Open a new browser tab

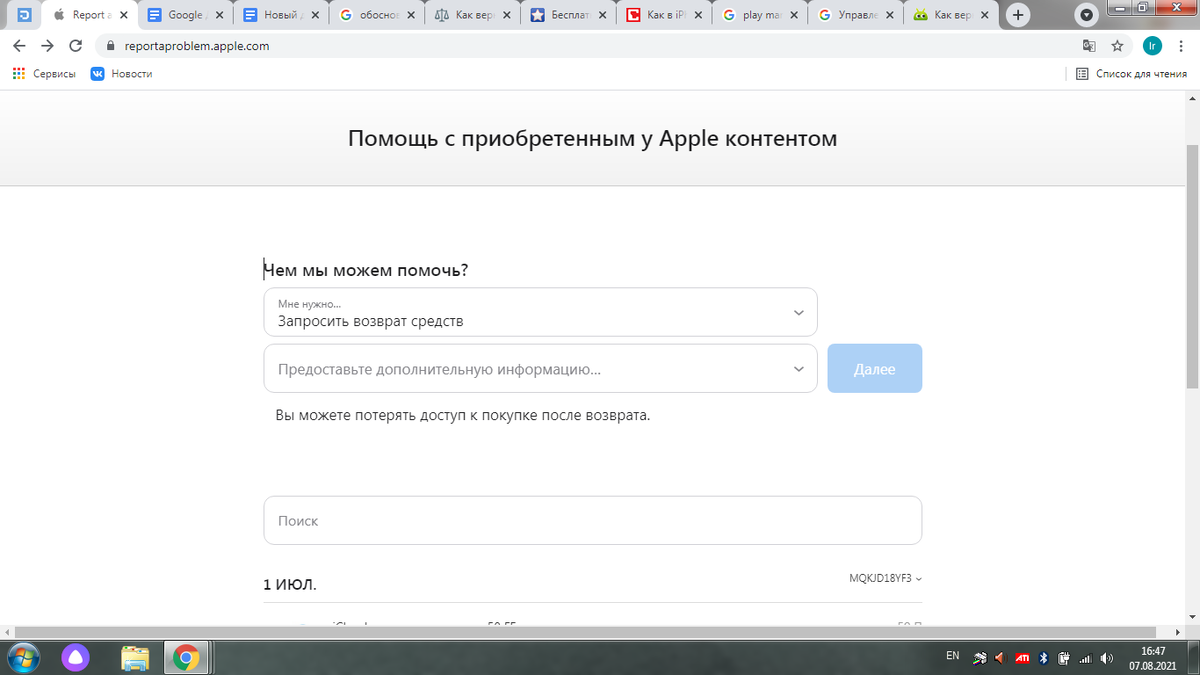point(1018,15)
